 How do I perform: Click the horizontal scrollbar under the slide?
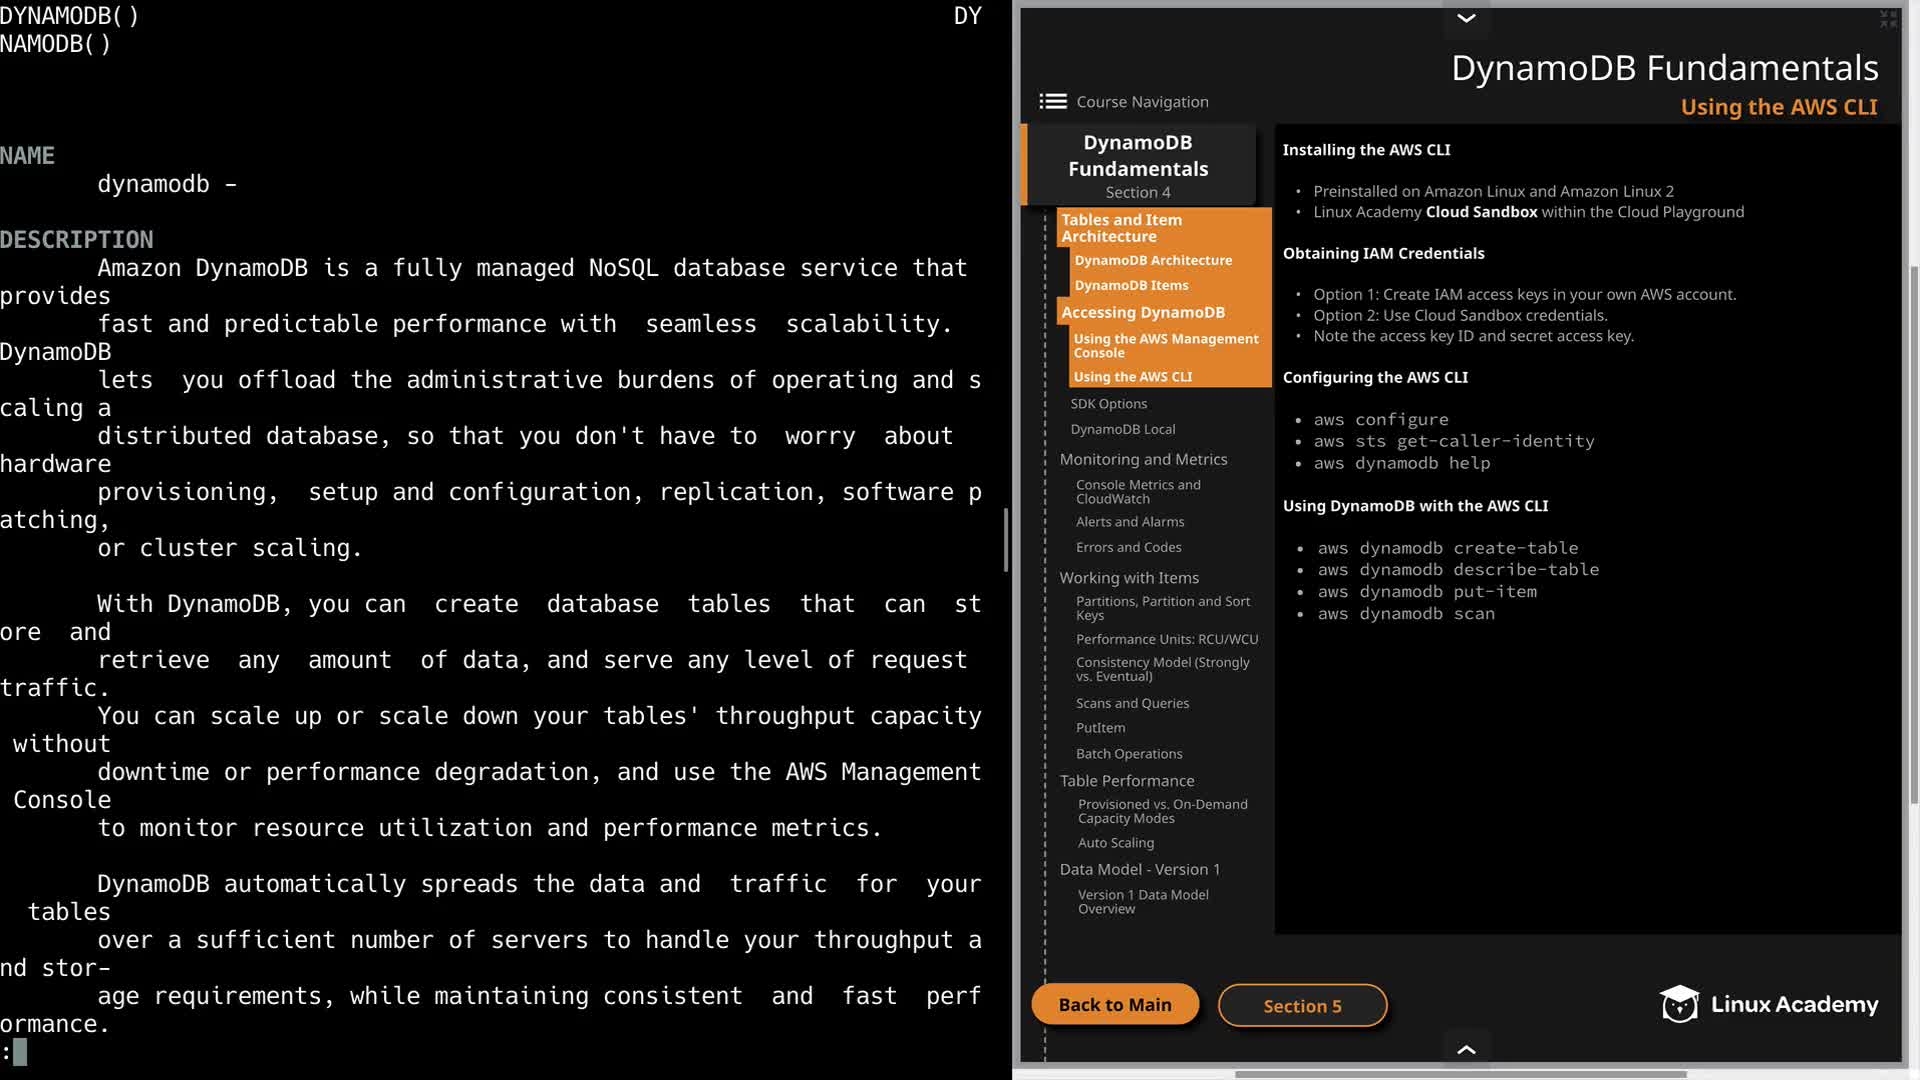coord(1460,1074)
